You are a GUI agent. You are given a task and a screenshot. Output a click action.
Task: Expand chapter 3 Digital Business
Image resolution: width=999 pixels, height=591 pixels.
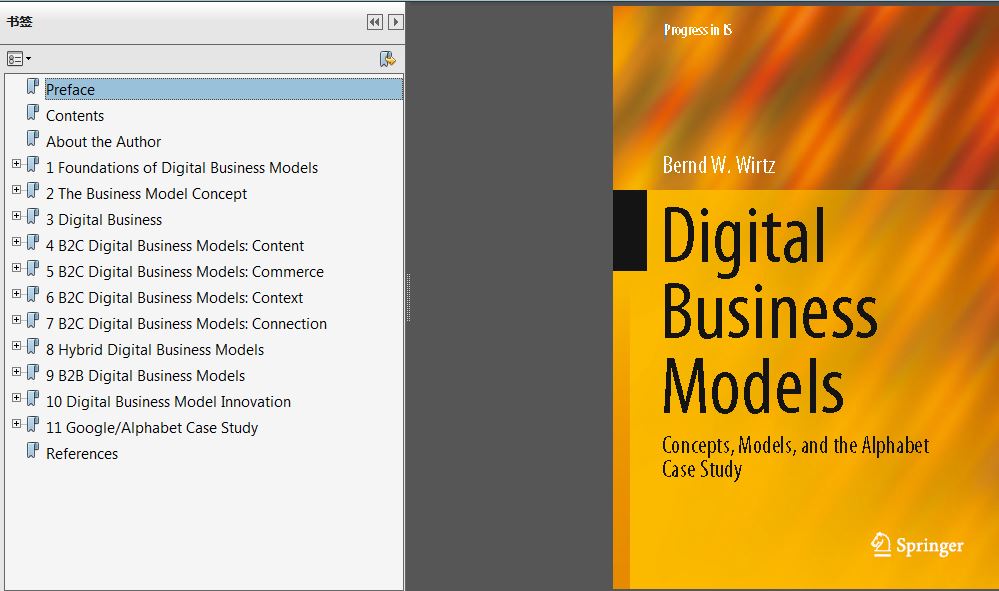17,216
